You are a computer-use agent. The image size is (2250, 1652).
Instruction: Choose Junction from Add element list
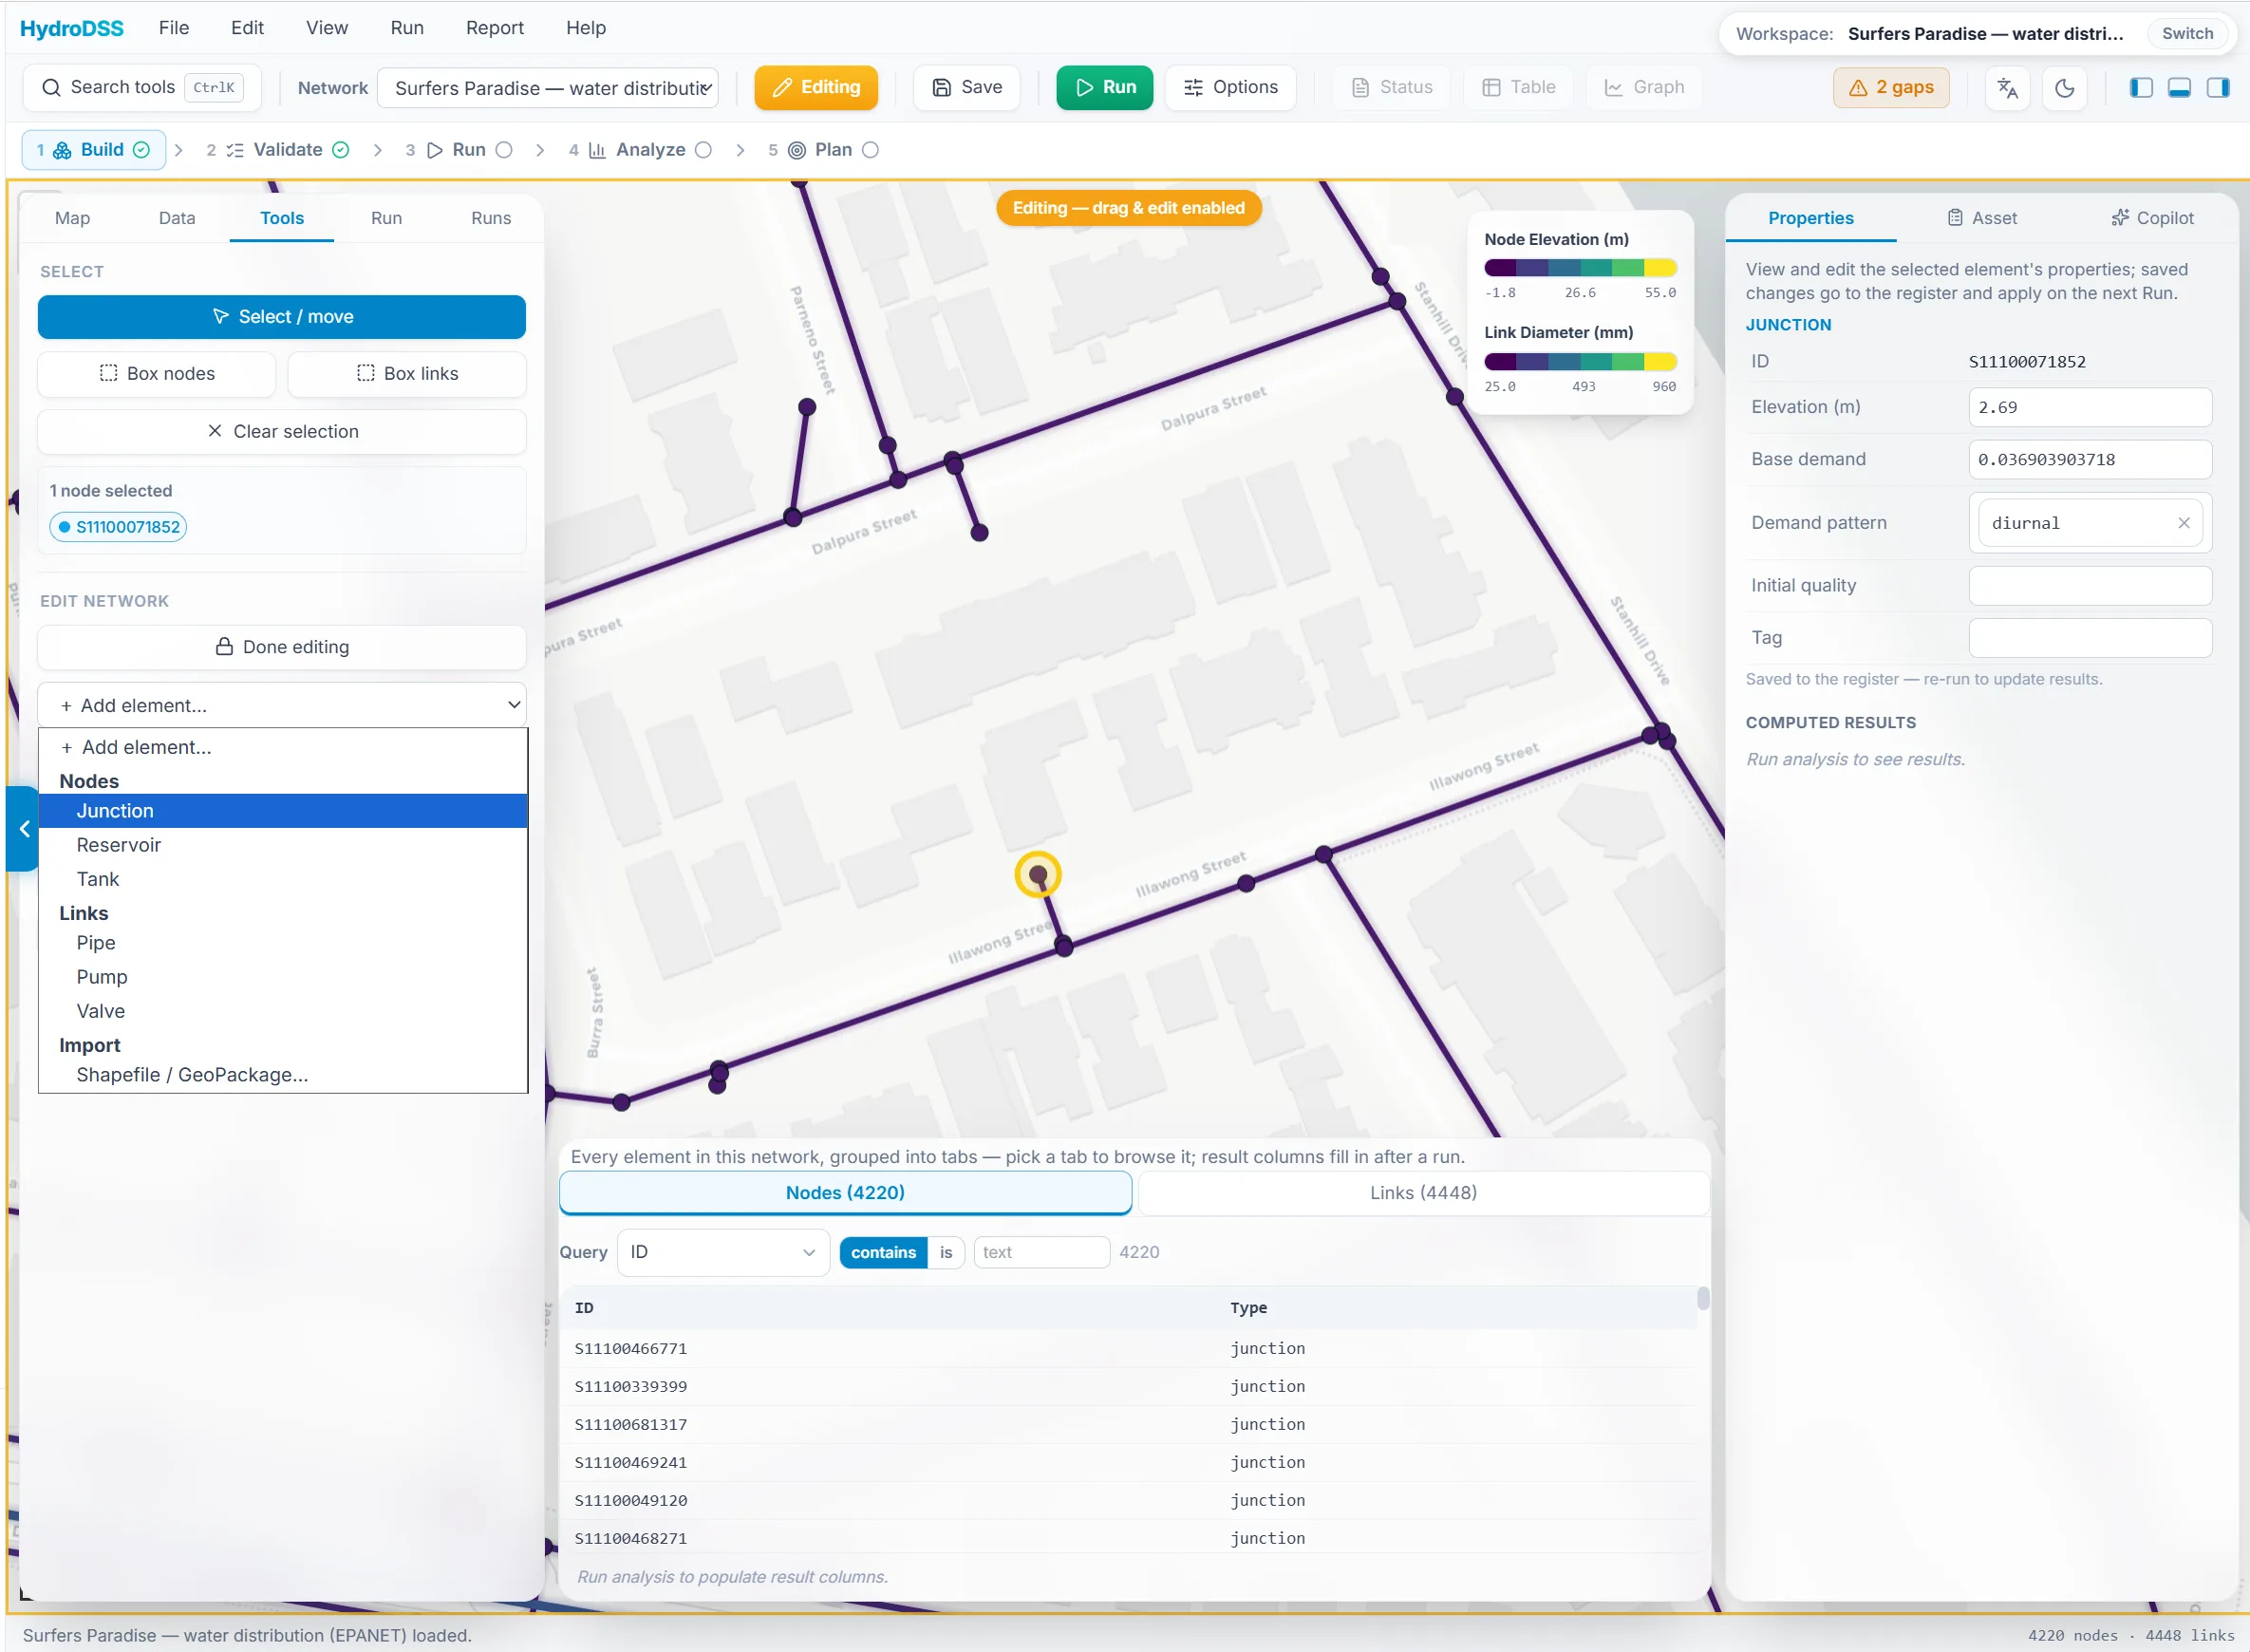[x=282, y=812]
